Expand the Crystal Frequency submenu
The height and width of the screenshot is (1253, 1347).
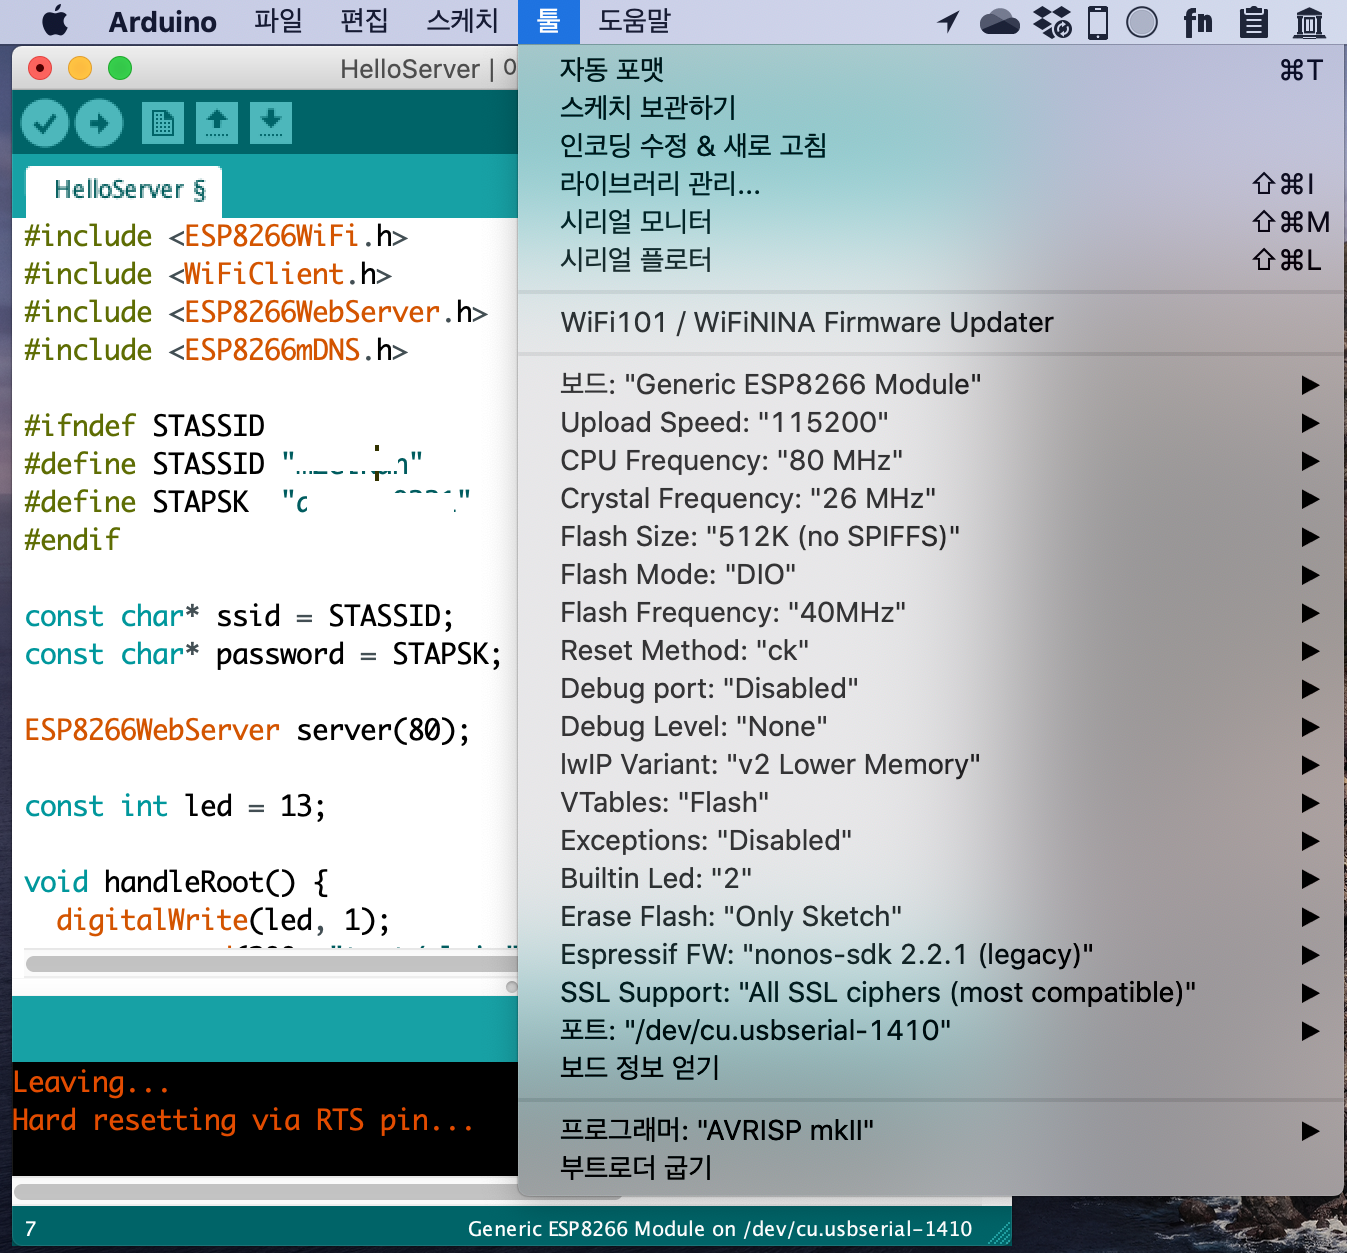click(x=931, y=499)
